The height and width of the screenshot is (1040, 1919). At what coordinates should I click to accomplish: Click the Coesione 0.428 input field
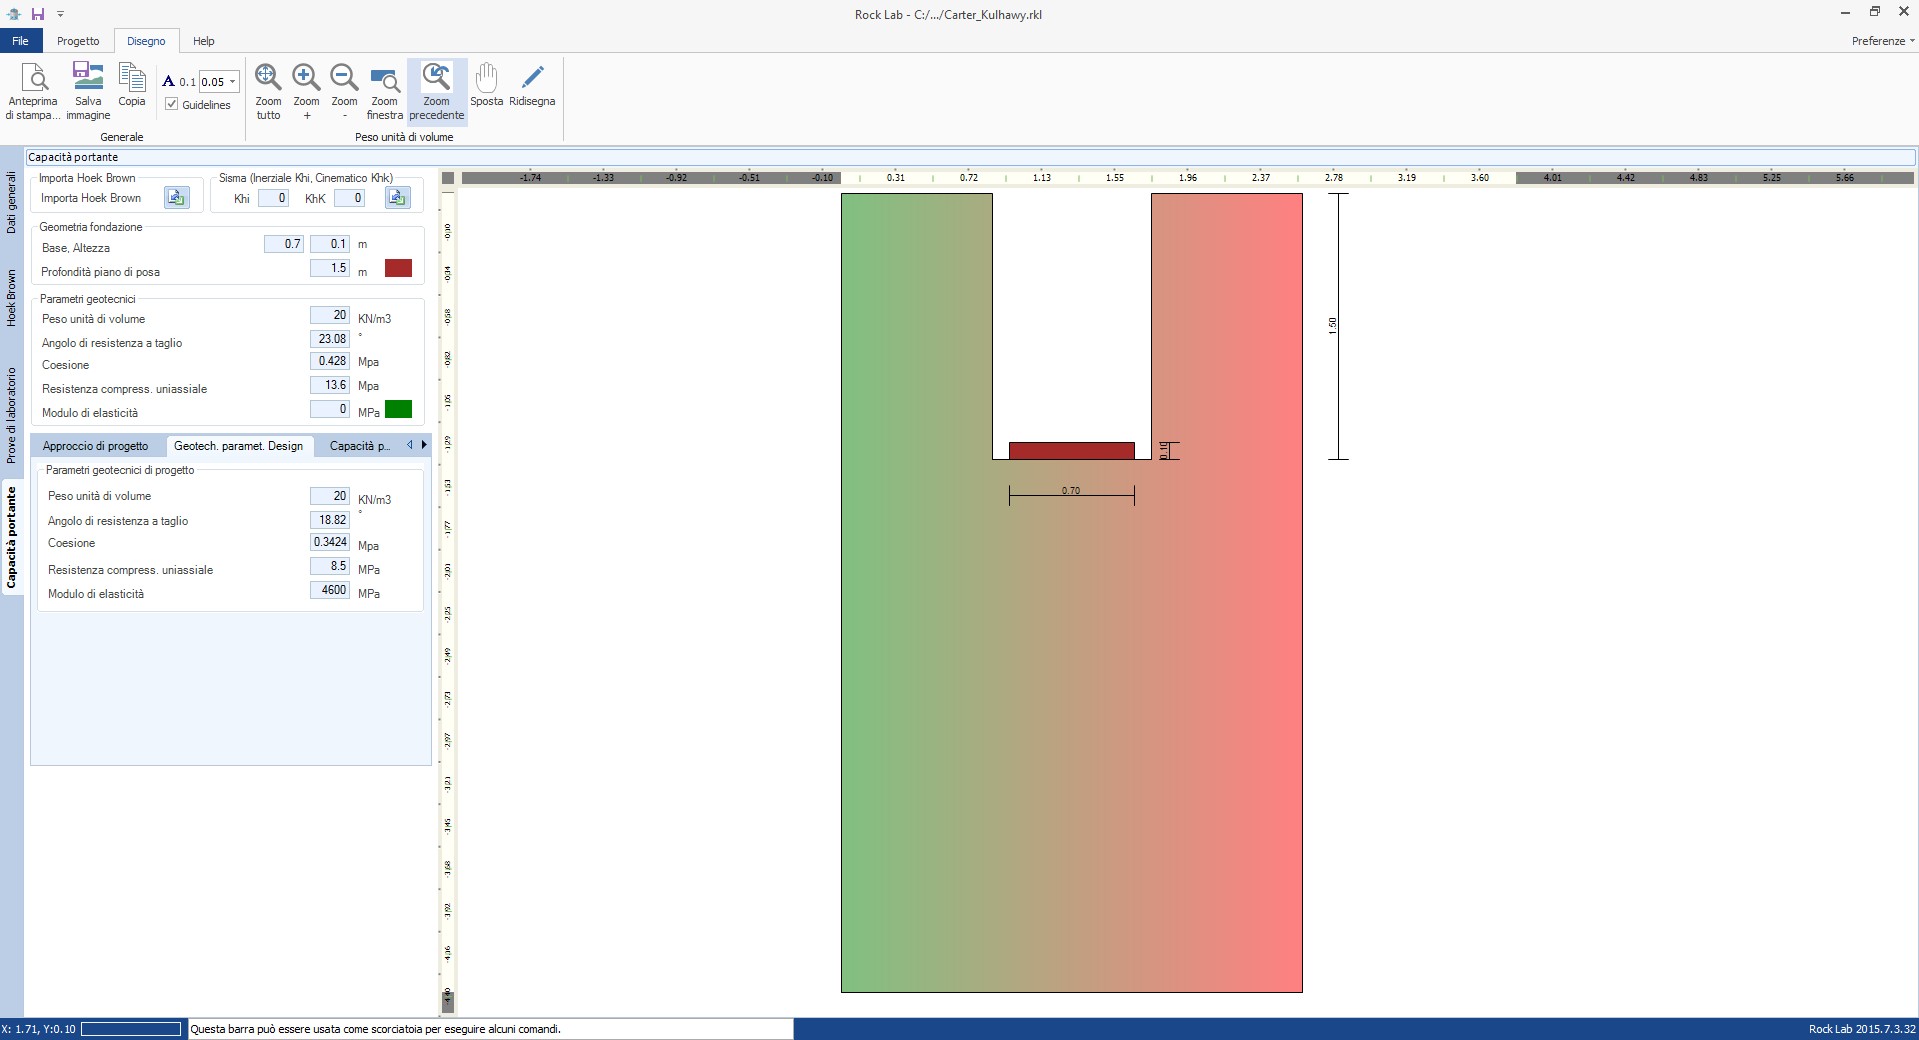click(x=330, y=361)
